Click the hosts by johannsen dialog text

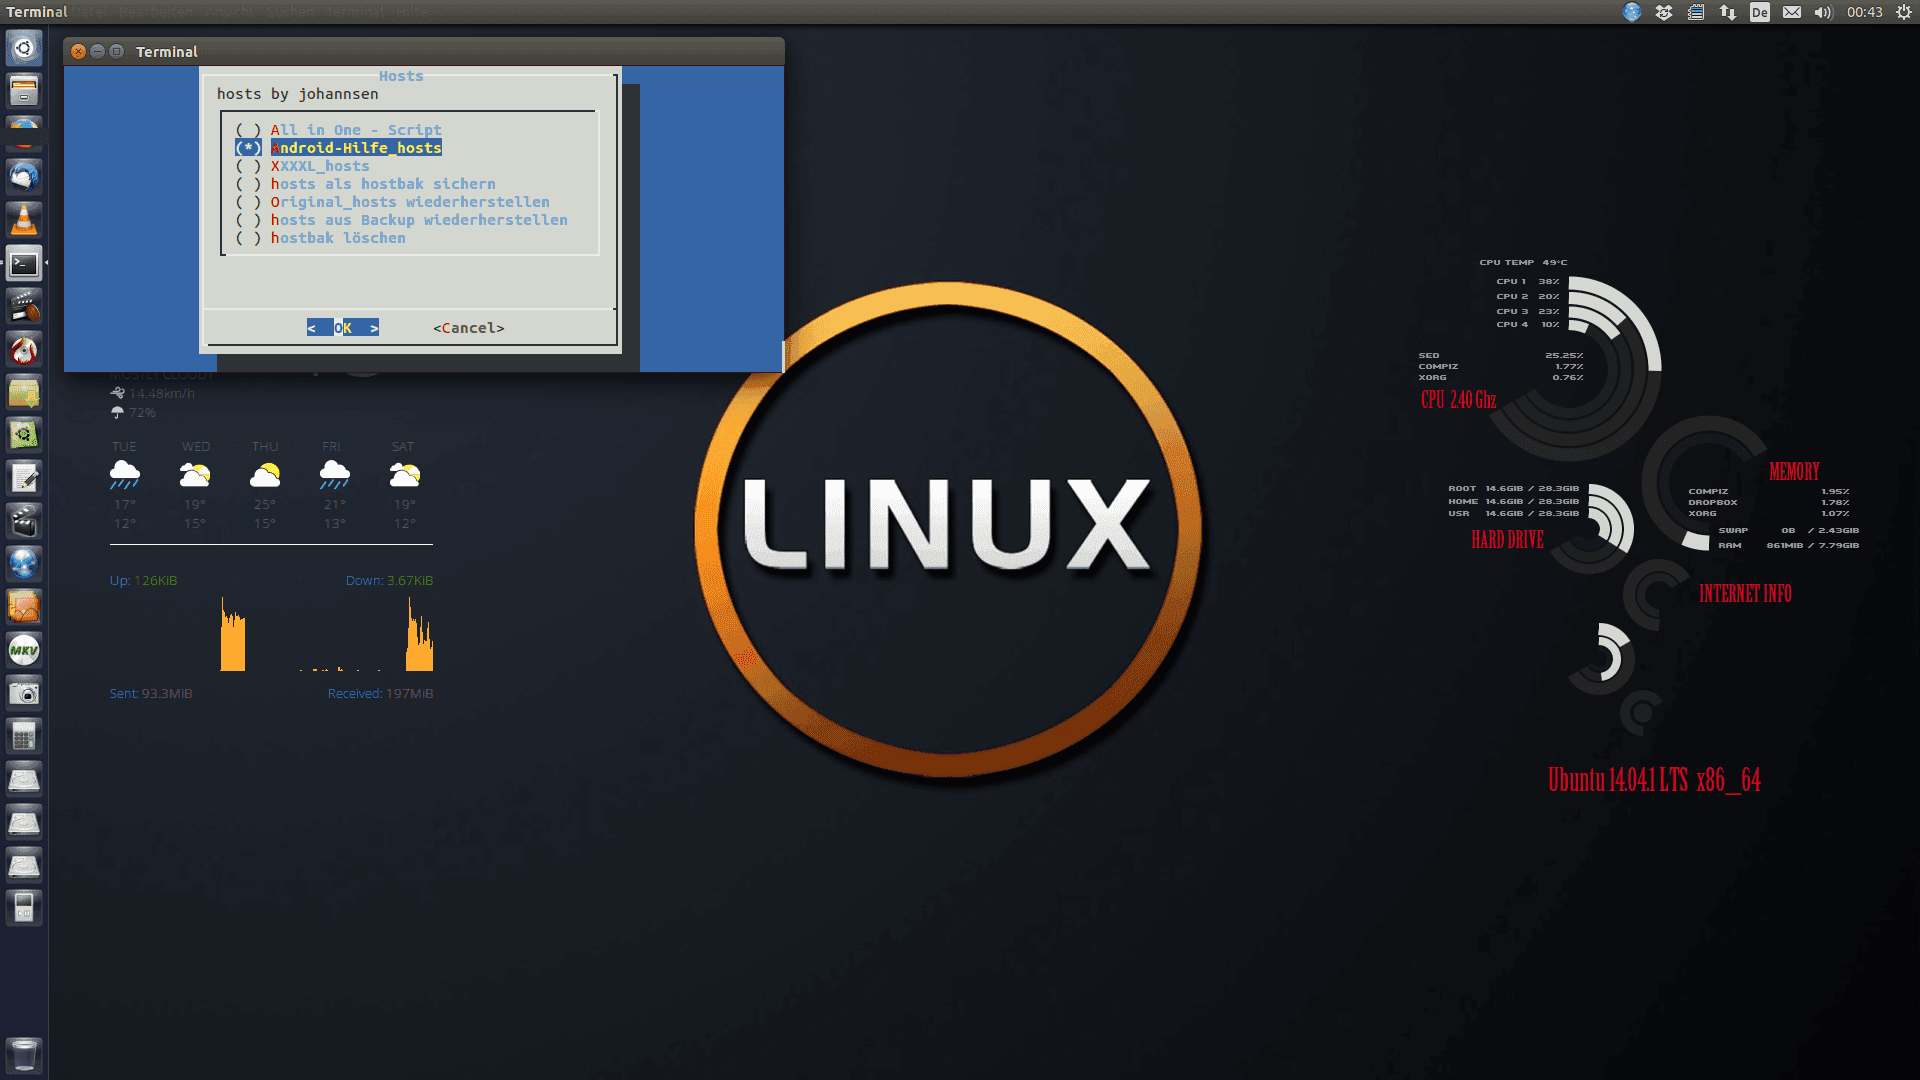[x=297, y=94]
